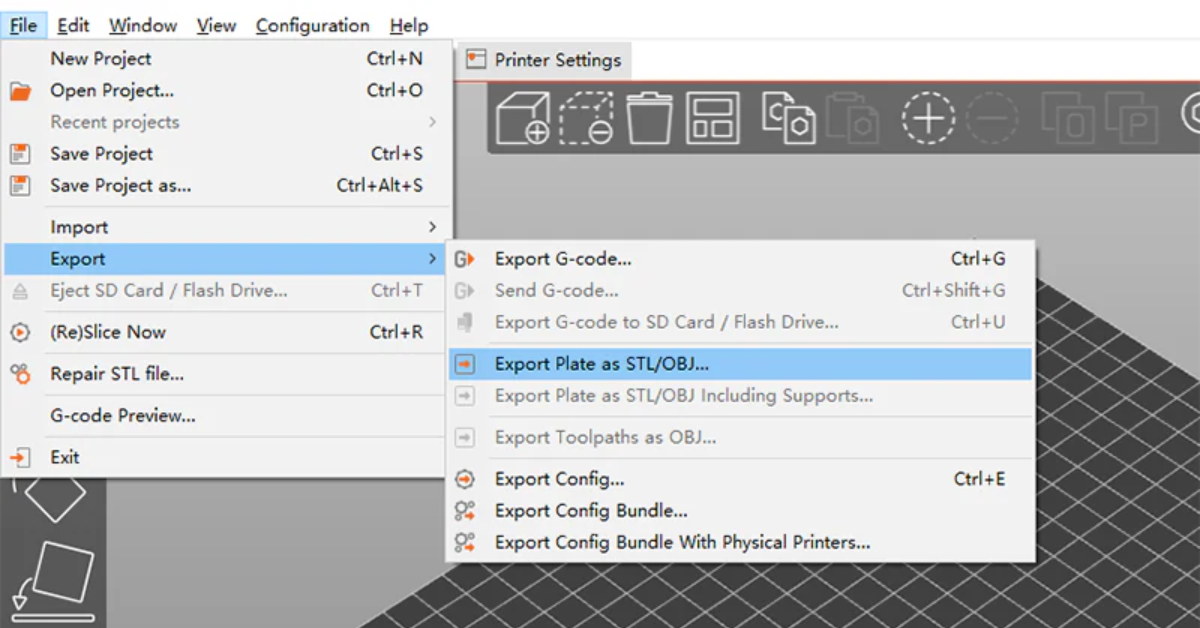Expand the Export submenu arrow
Screen dimensions: 1200x628
pos(432,259)
